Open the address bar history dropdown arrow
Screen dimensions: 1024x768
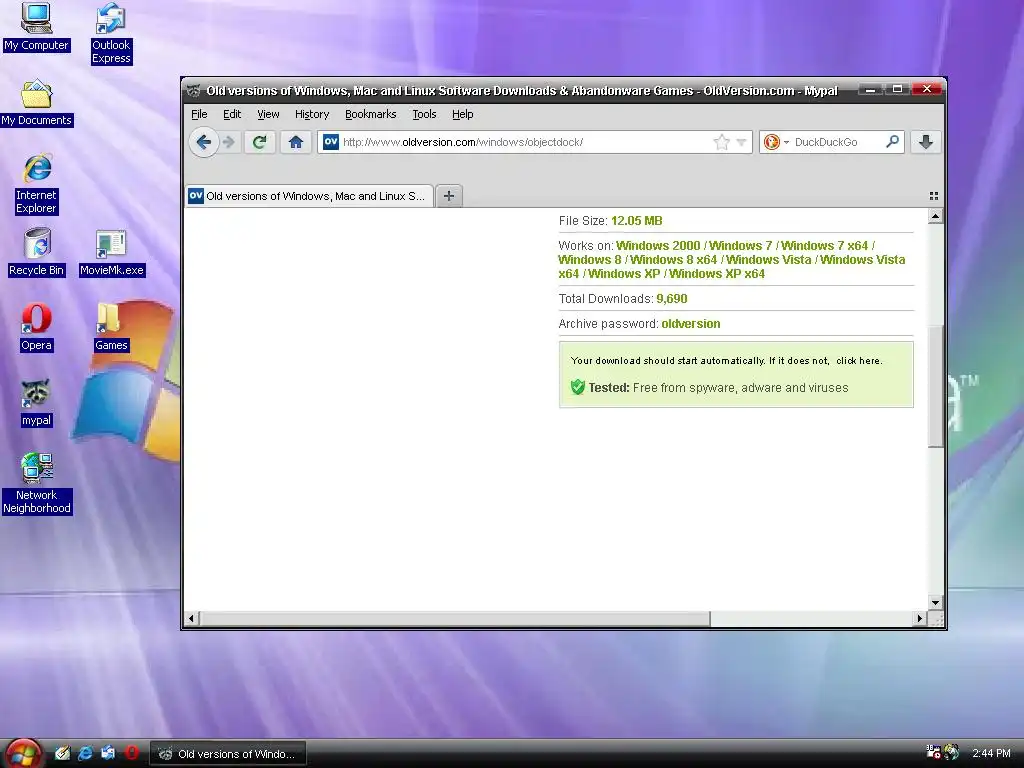741,142
